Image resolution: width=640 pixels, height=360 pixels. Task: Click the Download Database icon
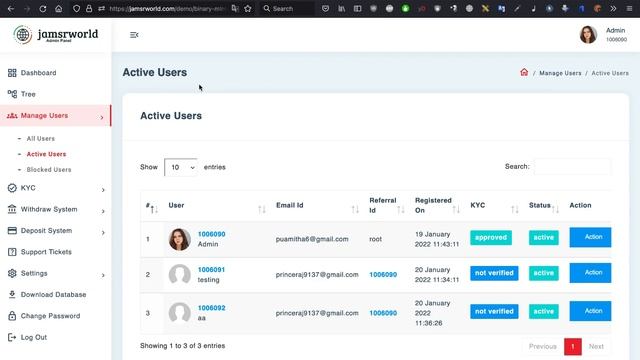pyautogui.click(x=12, y=295)
